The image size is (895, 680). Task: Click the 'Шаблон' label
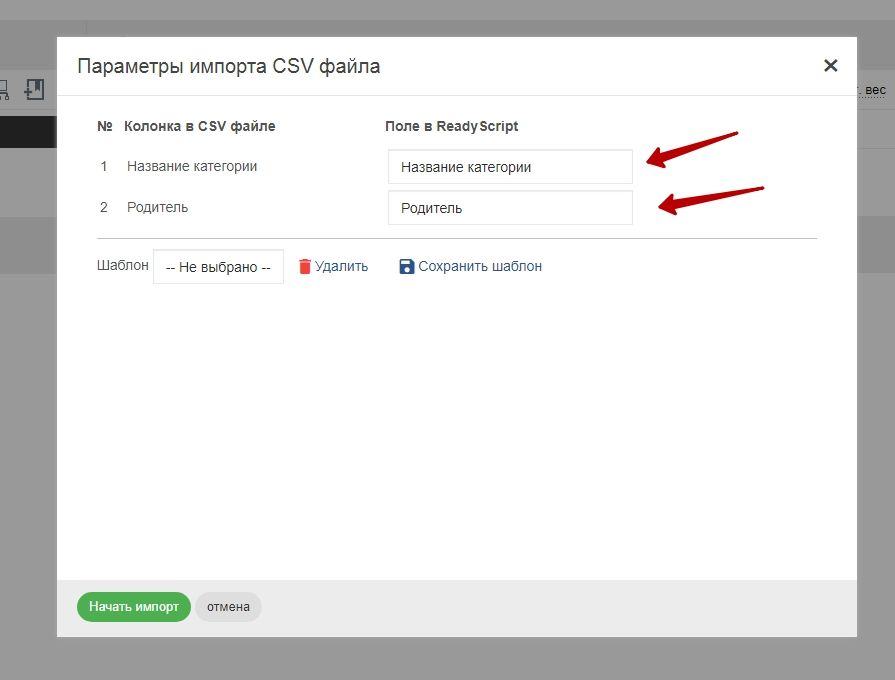pos(123,265)
